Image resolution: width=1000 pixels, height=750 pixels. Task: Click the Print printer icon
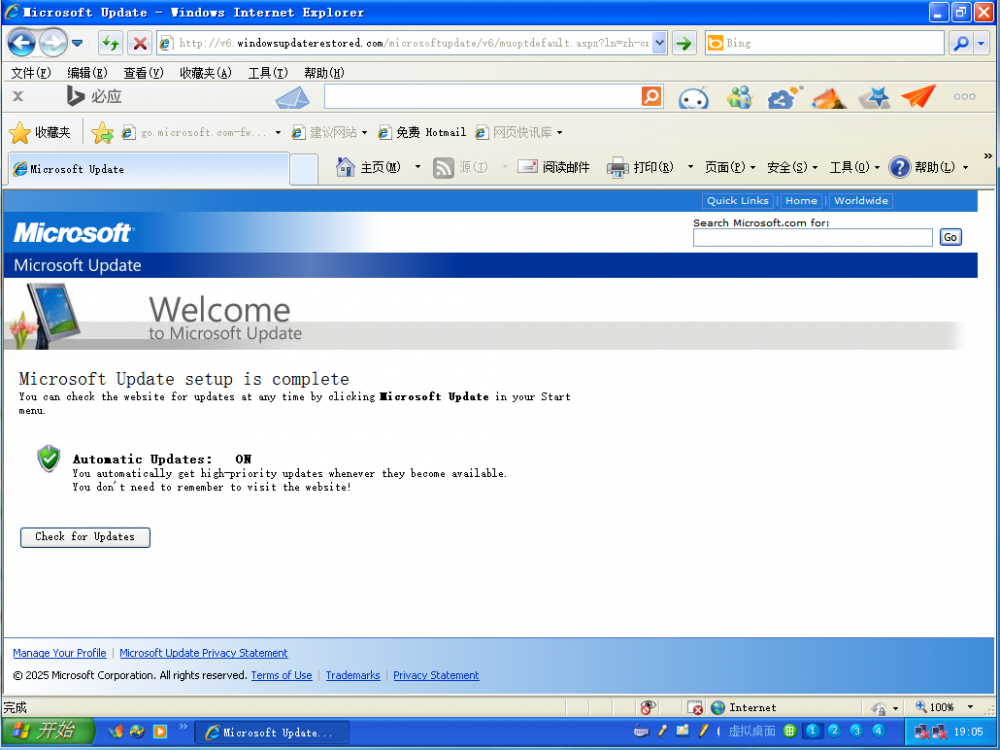coord(618,167)
